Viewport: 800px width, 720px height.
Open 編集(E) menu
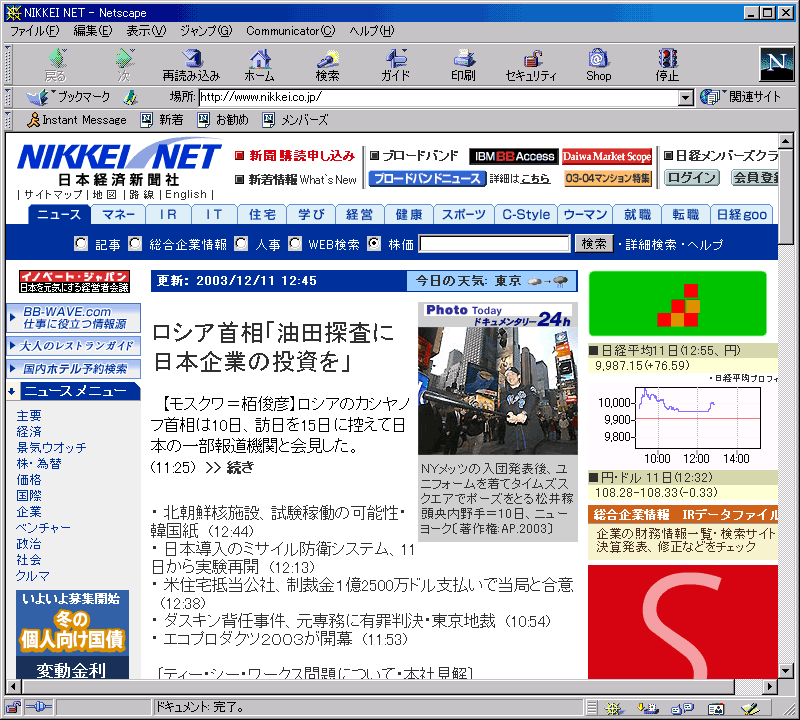tap(92, 31)
